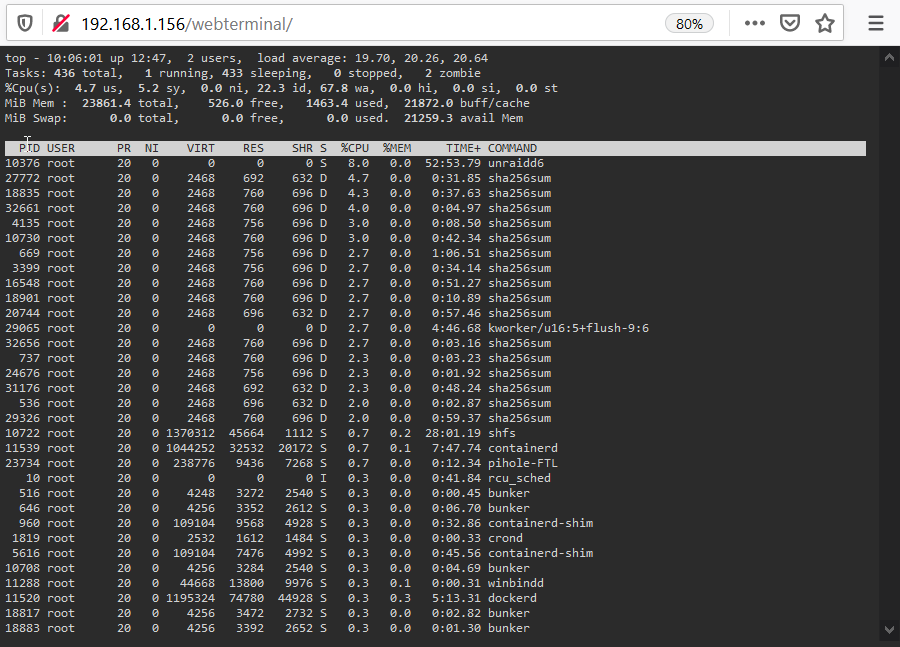Click PID 10376 in the process list
Image resolution: width=900 pixels, height=647 pixels.
(x=22, y=163)
